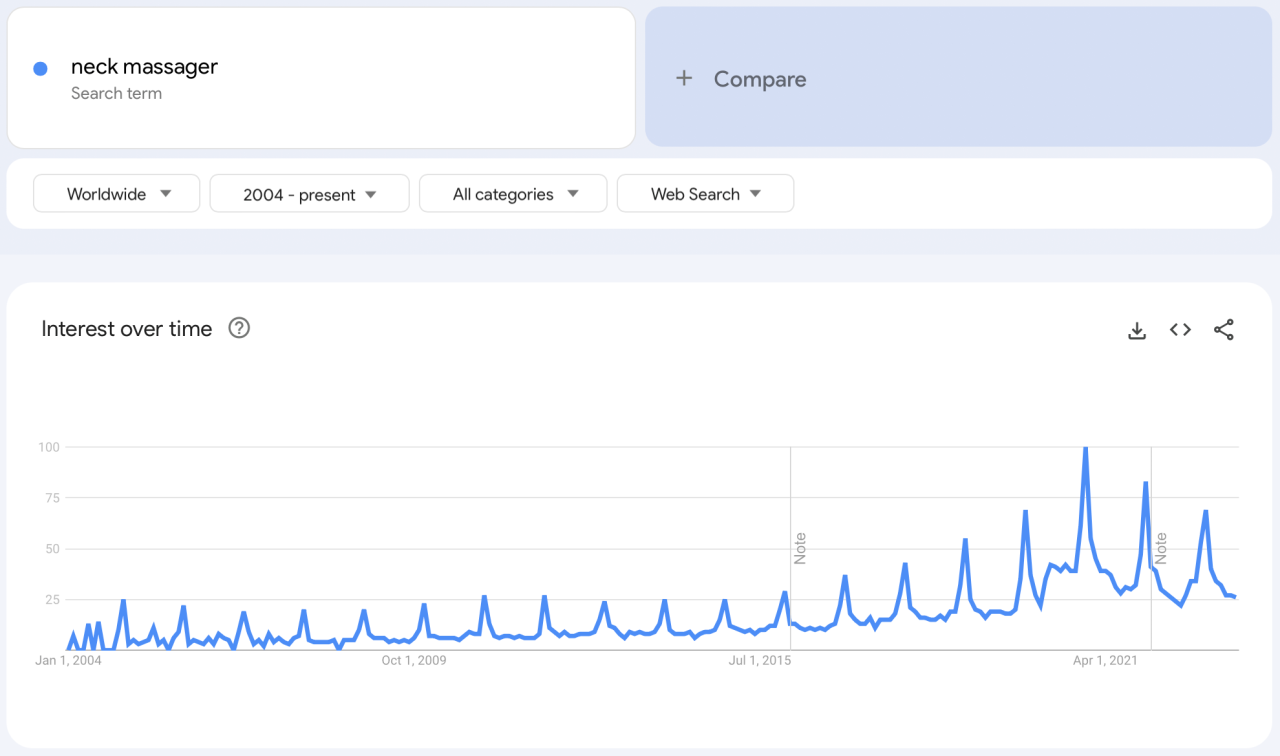
Task: Select the neck massager search term card
Action: tap(320, 77)
